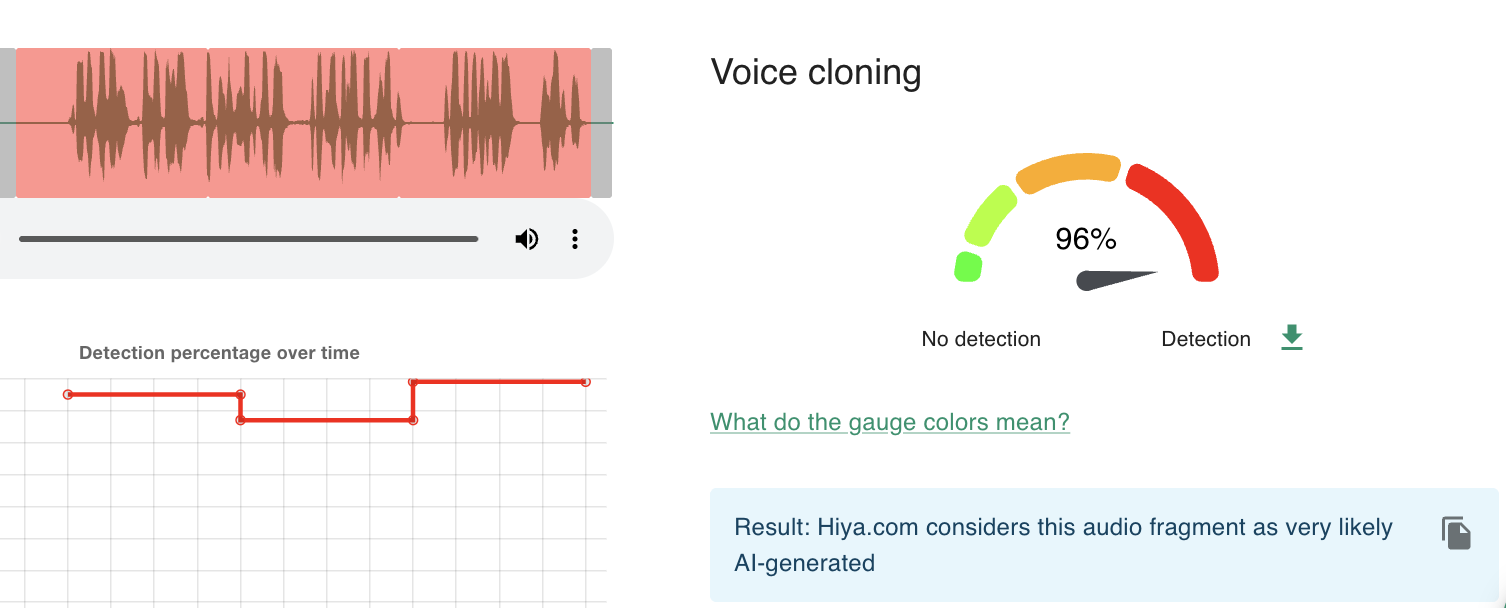Click the lowest chart point at the second segment start
Viewport: 1506px width, 608px height.
(x=241, y=420)
